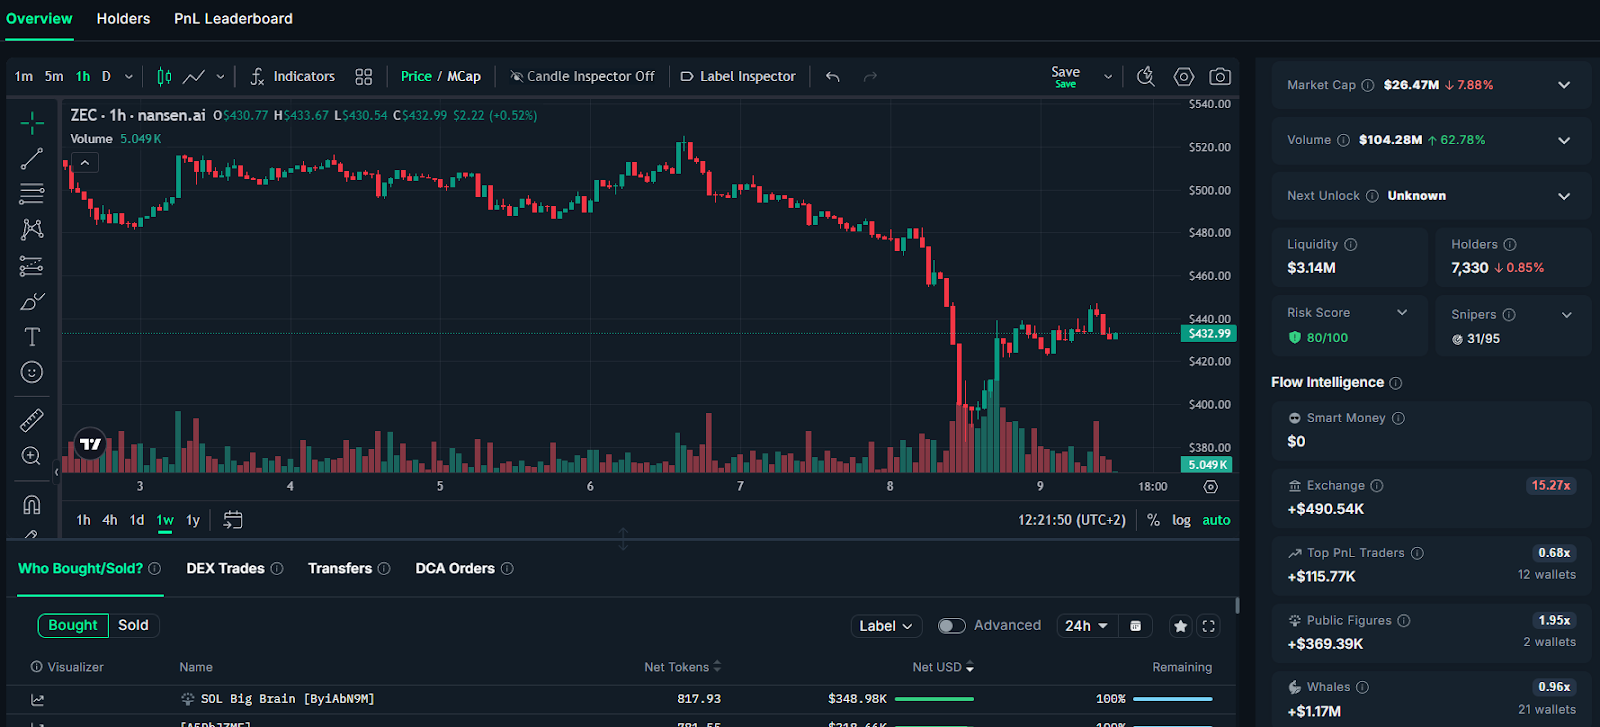Toggle Candle Inspector Off
Screen dimensions: 1600x727
(582, 77)
